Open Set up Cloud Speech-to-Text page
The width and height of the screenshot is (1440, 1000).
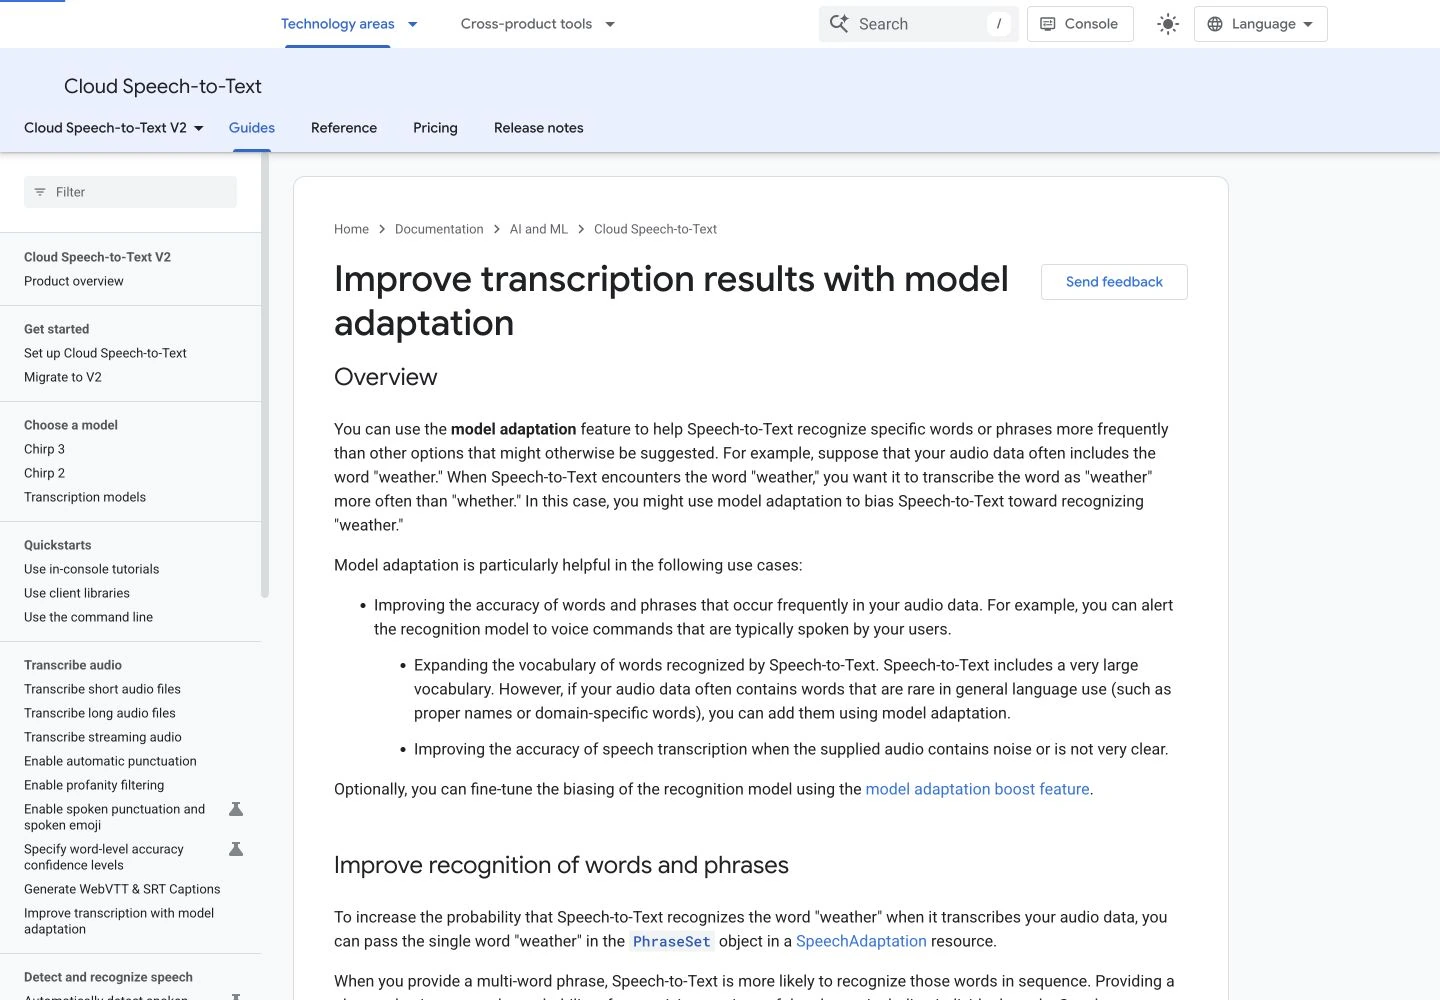coord(105,353)
